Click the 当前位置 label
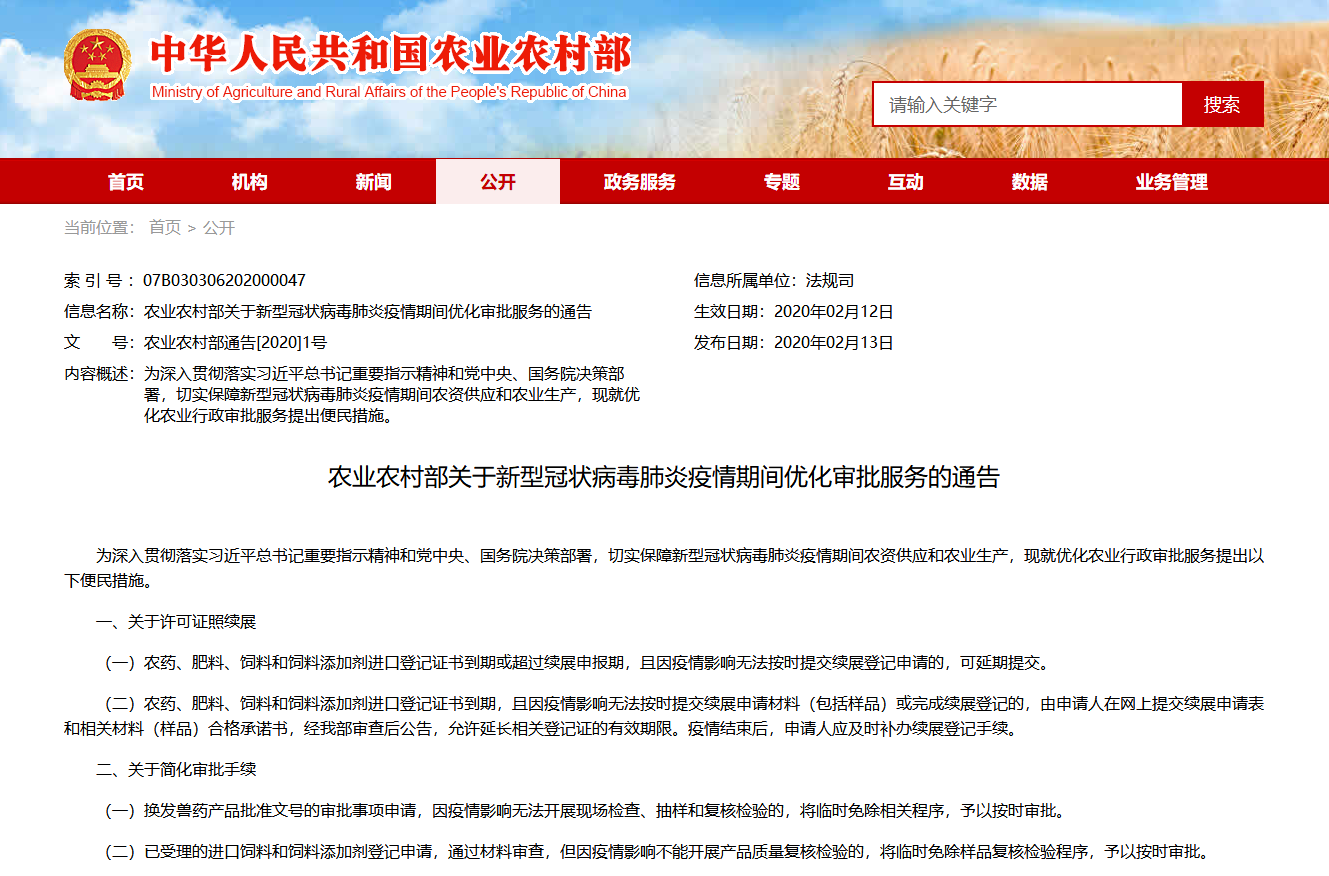 [99, 228]
